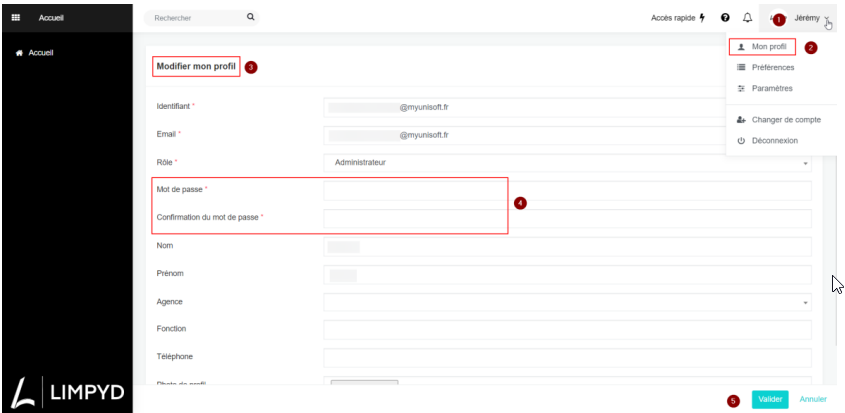
Task: Open the apps grid menu icon
Action: tap(16, 18)
